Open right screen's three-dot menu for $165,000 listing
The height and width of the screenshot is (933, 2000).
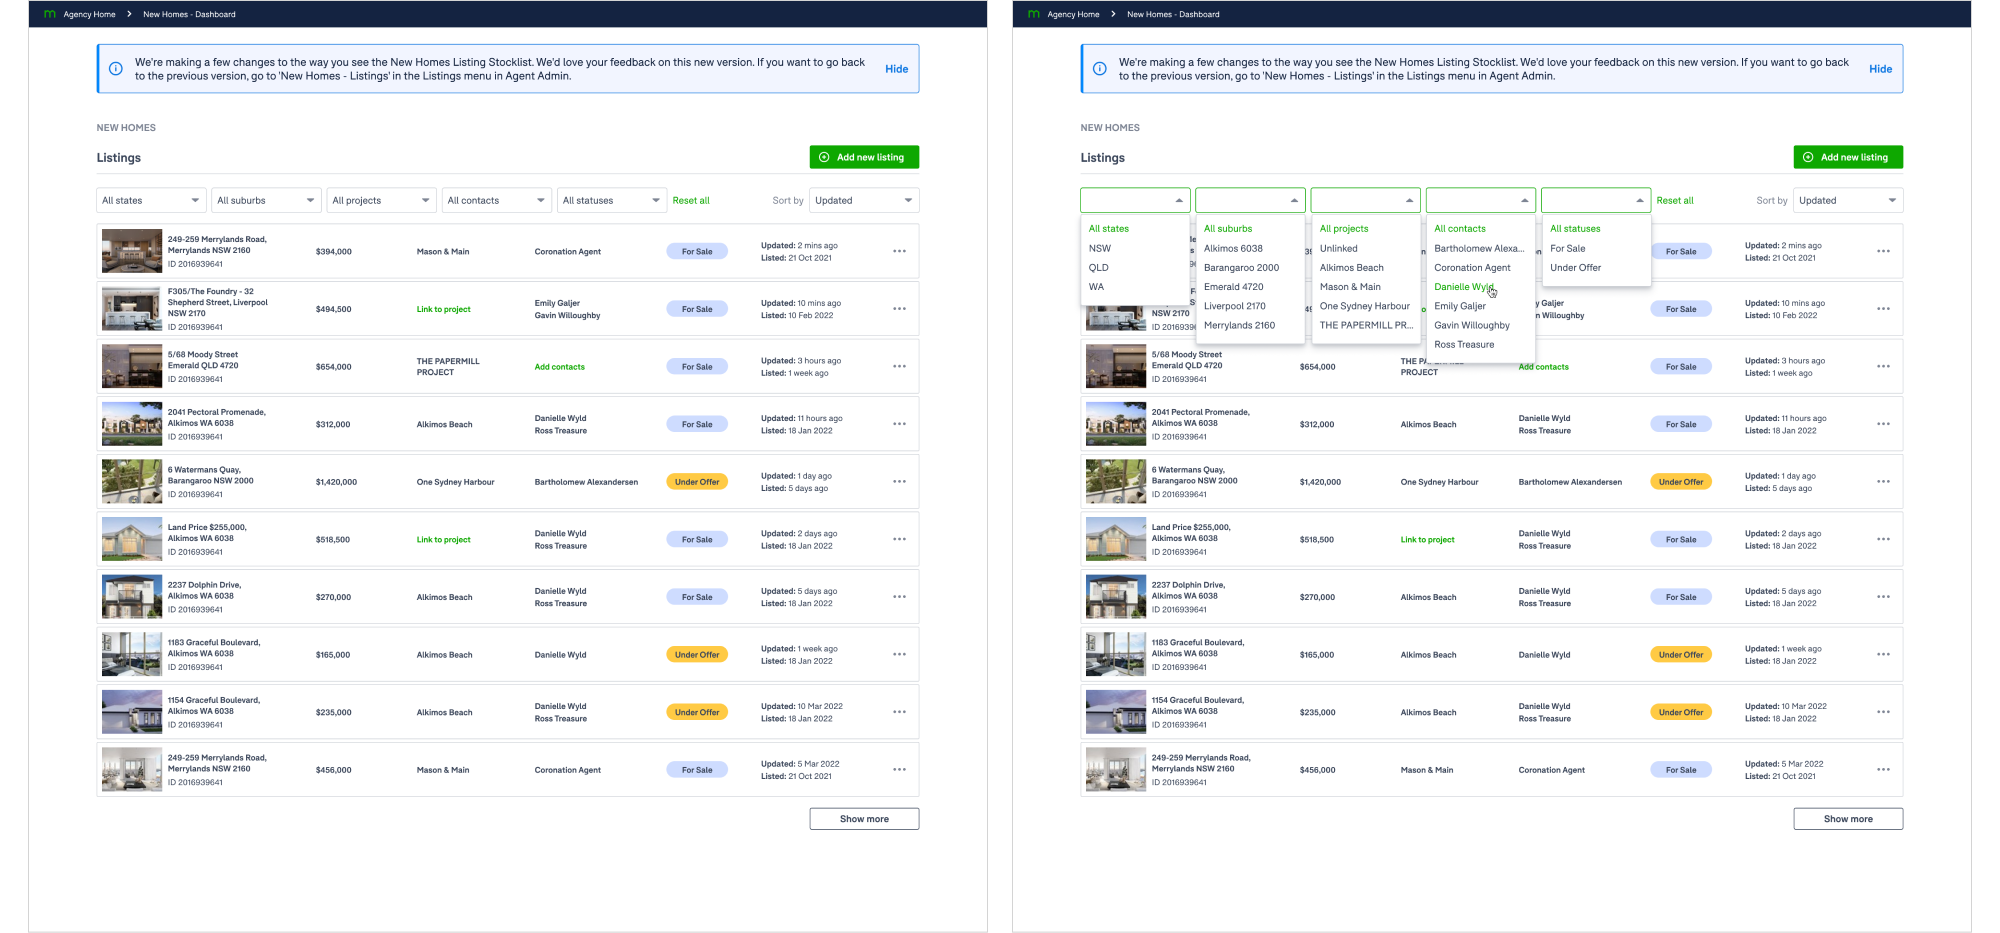(x=1883, y=655)
